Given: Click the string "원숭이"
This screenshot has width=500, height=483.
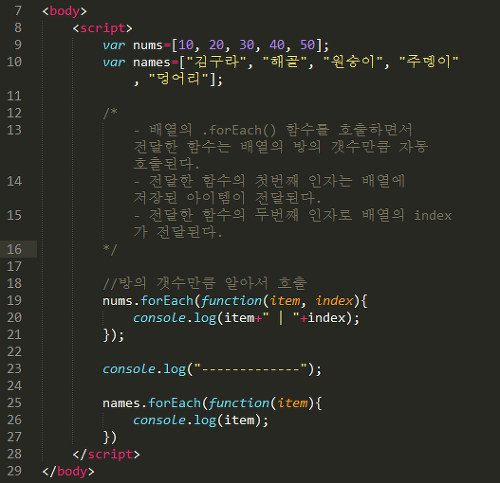Looking at the screenshot, I should tap(353, 62).
